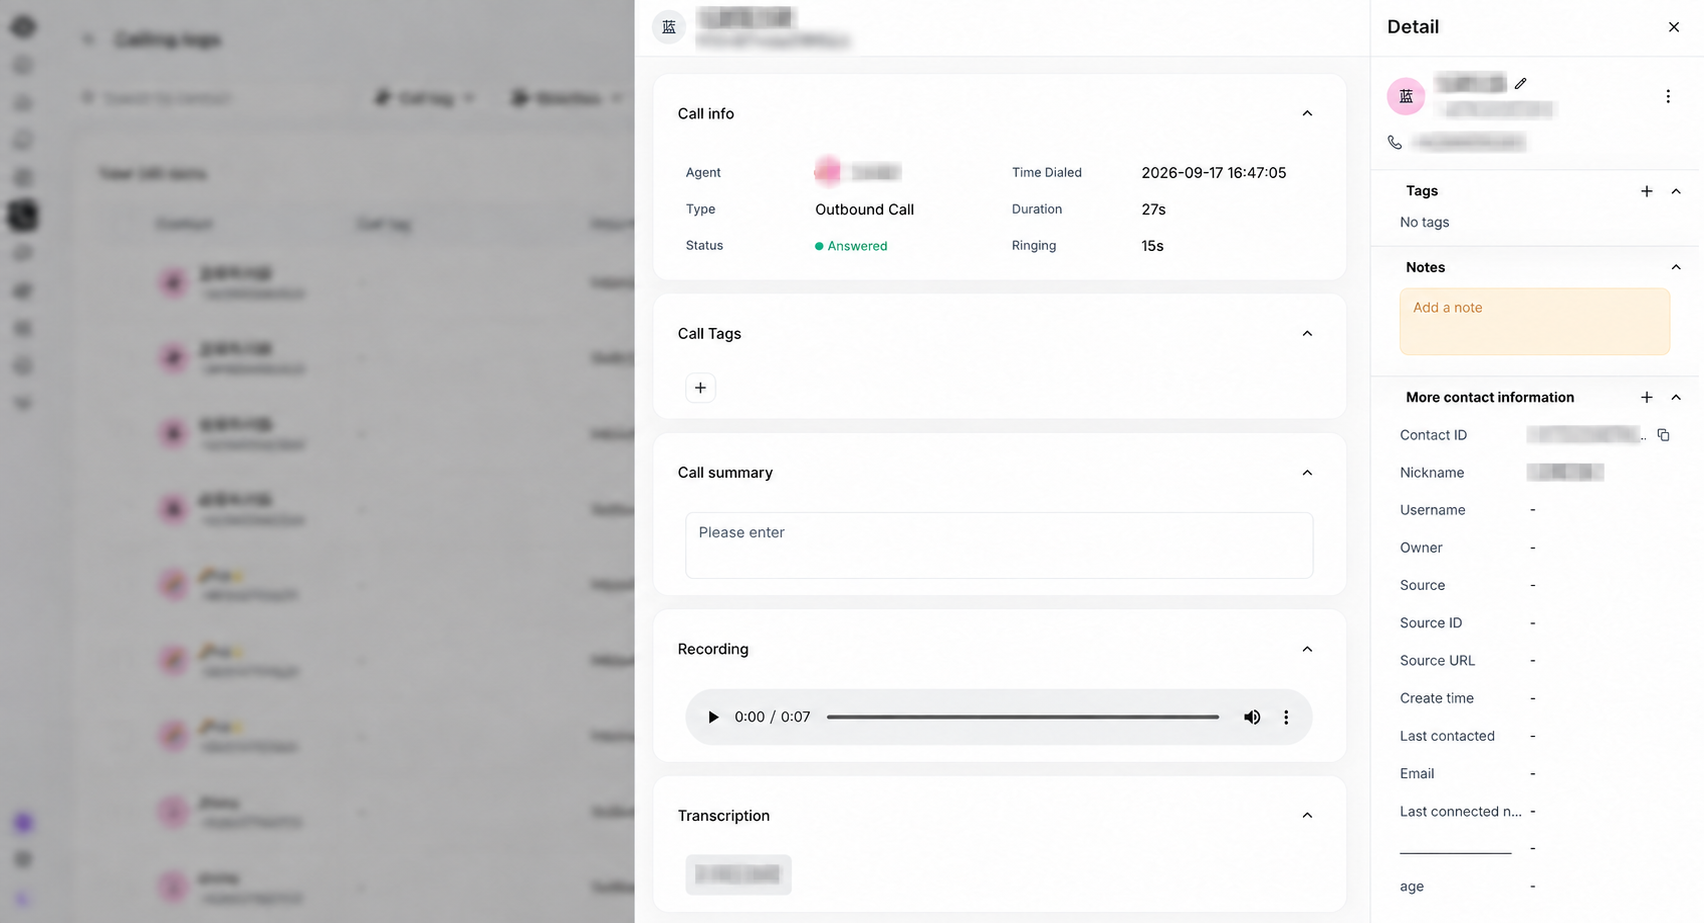Copy the Contact ID
This screenshot has width=1704, height=923.
pyautogui.click(x=1664, y=435)
